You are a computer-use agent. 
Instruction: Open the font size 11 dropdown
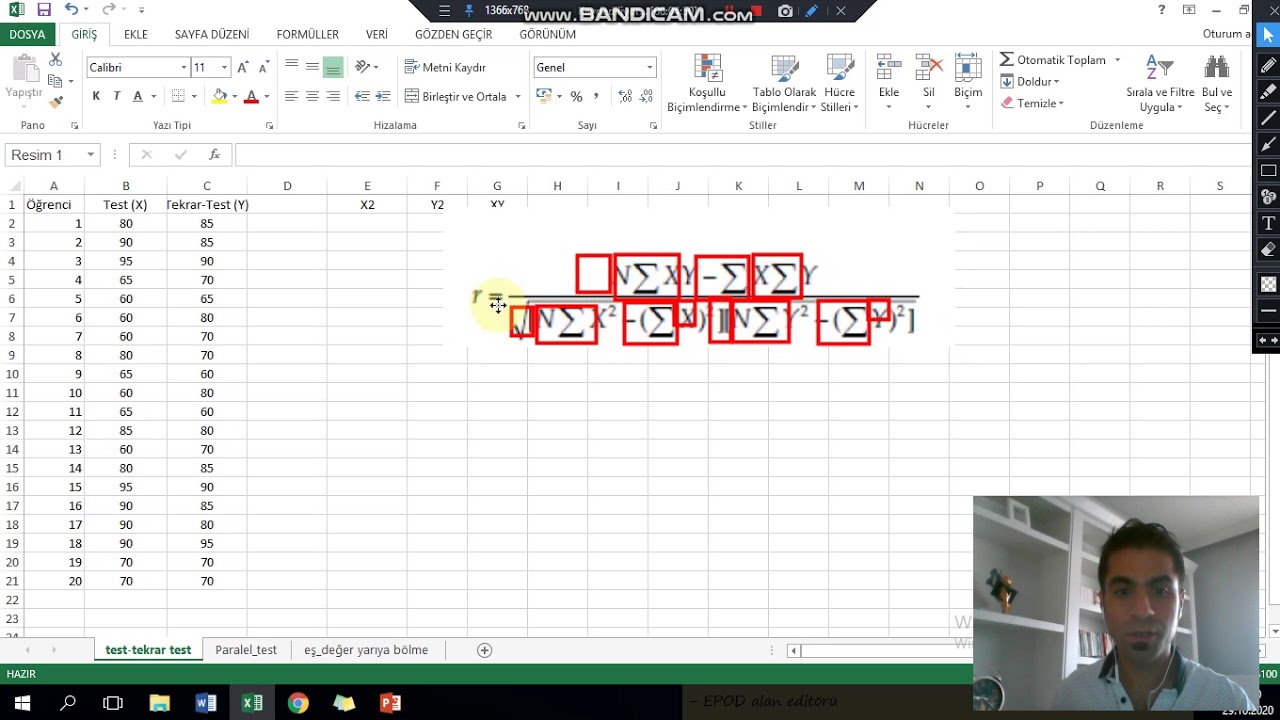pos(224,67)
